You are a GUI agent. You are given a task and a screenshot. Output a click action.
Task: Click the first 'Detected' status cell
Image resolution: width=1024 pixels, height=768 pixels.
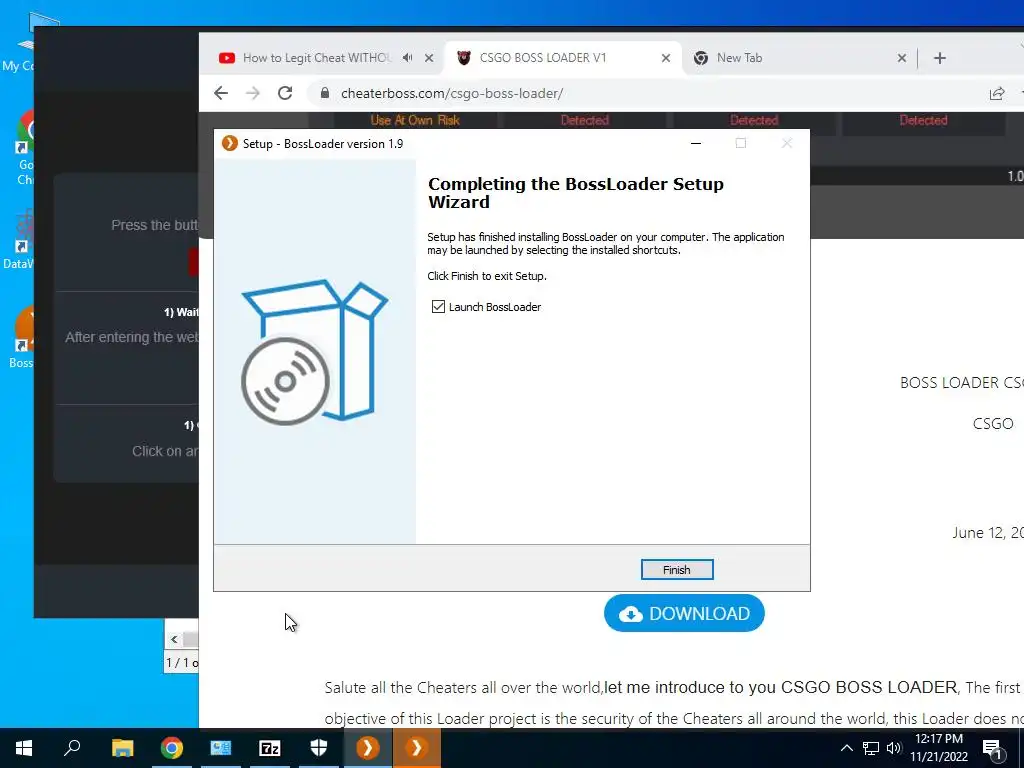click(584, 120)
